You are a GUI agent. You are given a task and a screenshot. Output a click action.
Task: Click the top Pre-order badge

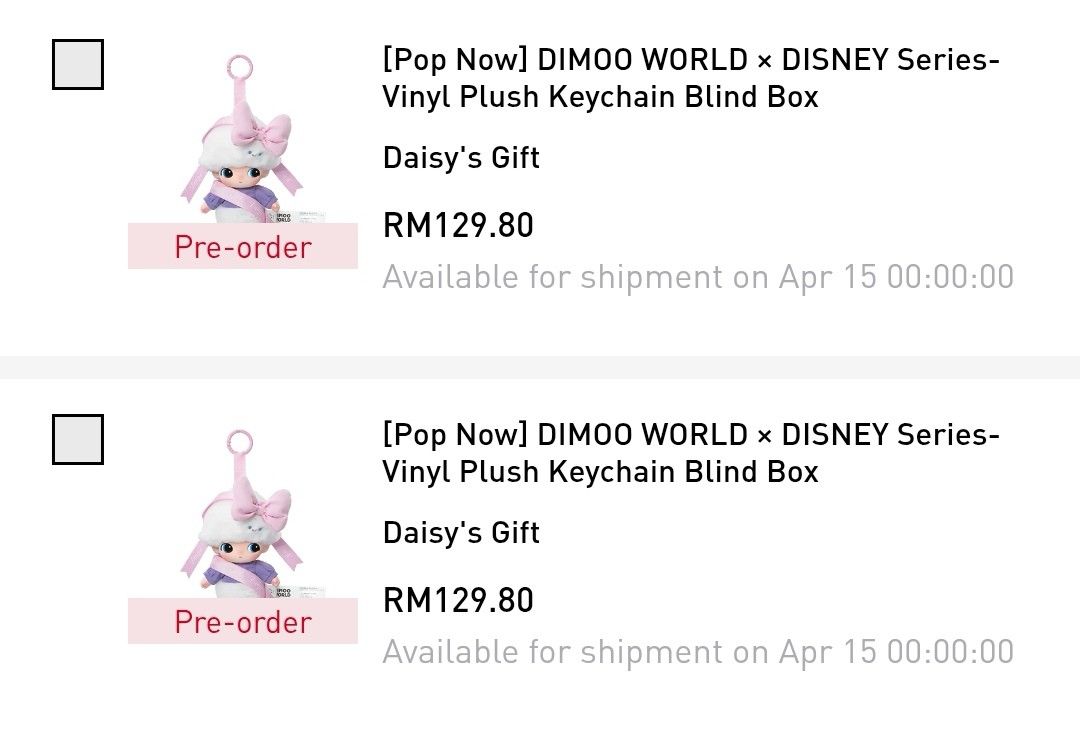click(242, 247)
